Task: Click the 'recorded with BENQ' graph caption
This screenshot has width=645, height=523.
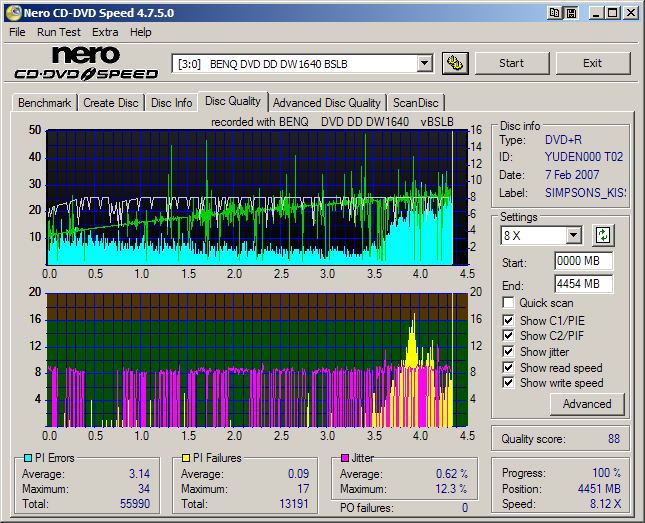Action: pyautogui.click(x=332, y=122)
